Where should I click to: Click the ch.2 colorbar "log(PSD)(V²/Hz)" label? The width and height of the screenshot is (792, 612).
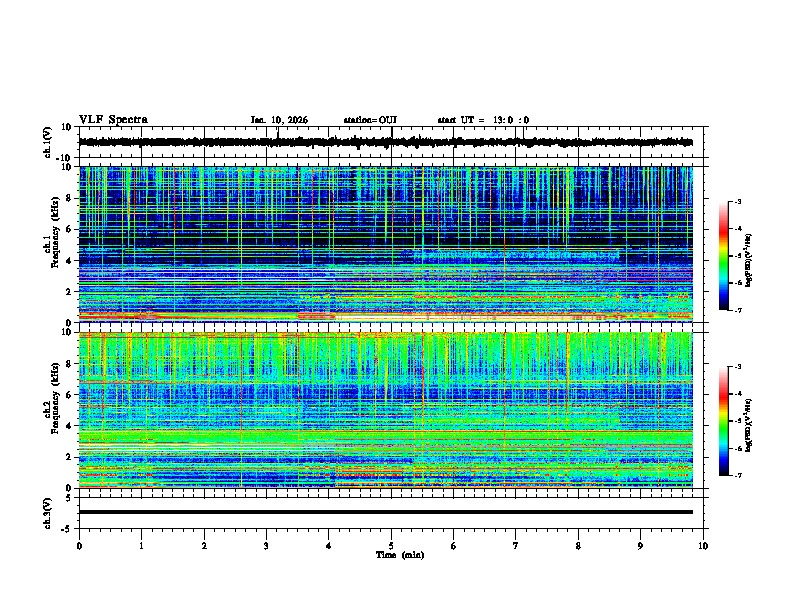(x=749, y=425)
